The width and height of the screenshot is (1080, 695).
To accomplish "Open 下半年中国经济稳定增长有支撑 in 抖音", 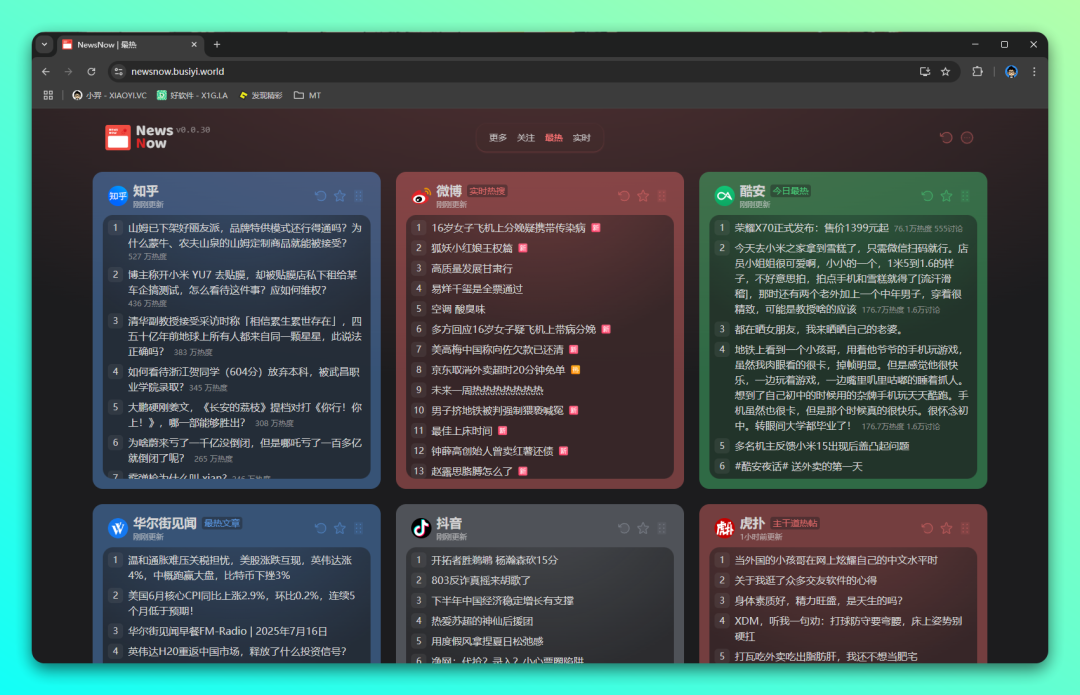I will tap(502, 601).
